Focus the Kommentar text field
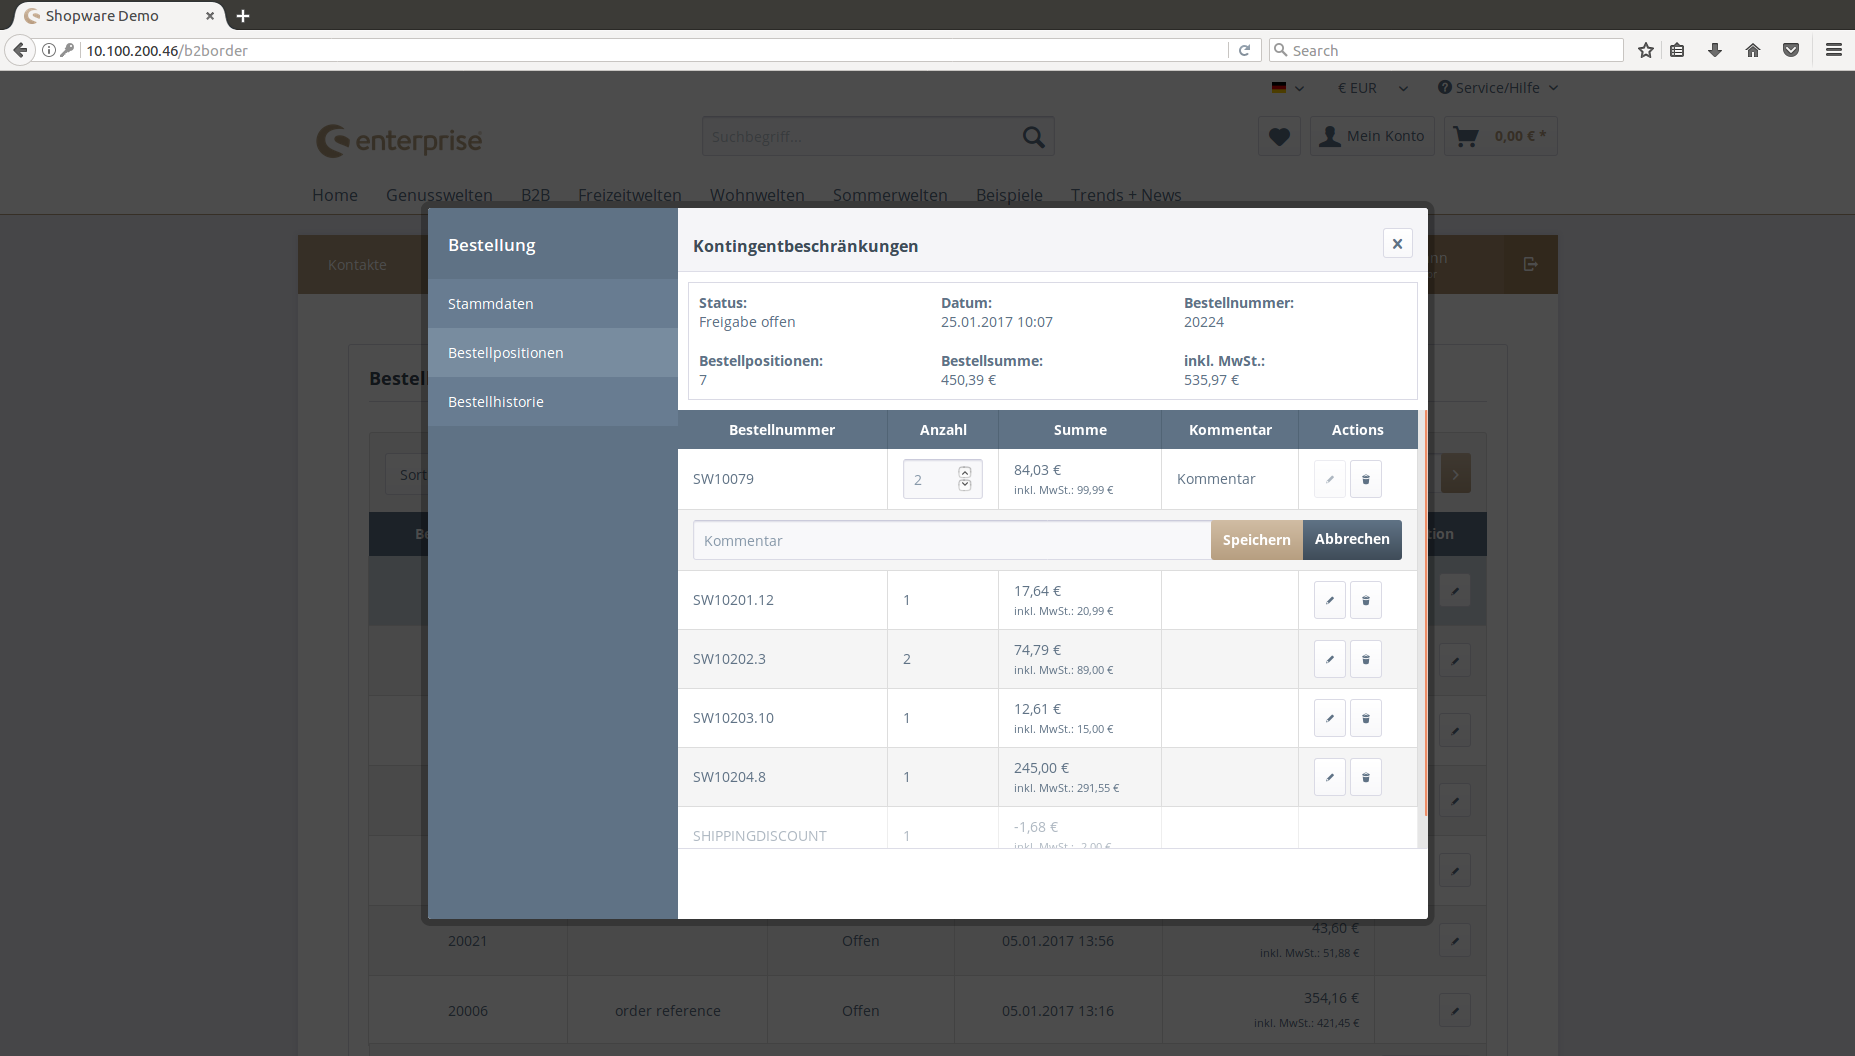 click(x=950, y=541)
